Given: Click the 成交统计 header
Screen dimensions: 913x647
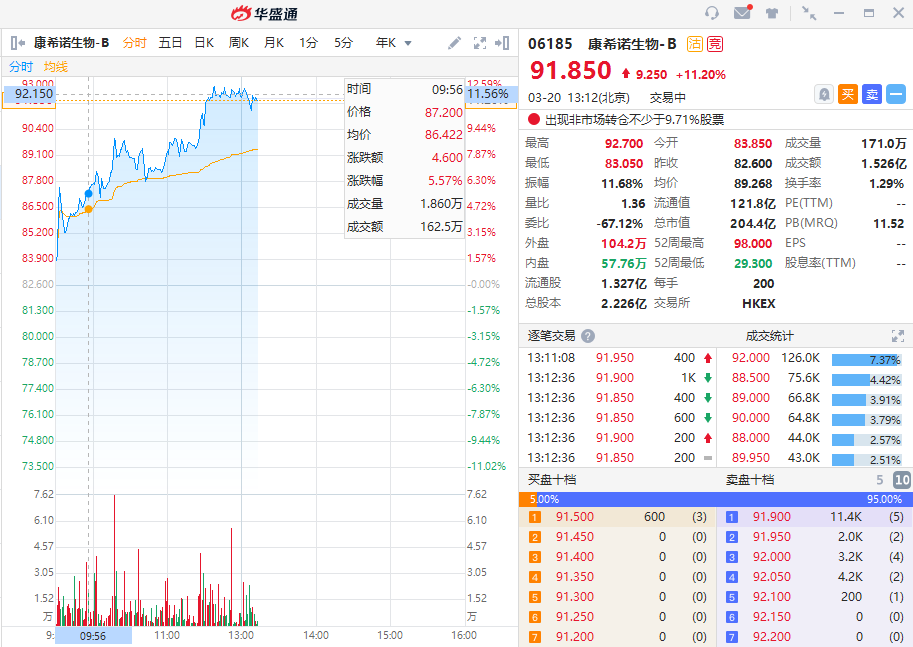Looking at the screenshot, I should pos(769,336).
